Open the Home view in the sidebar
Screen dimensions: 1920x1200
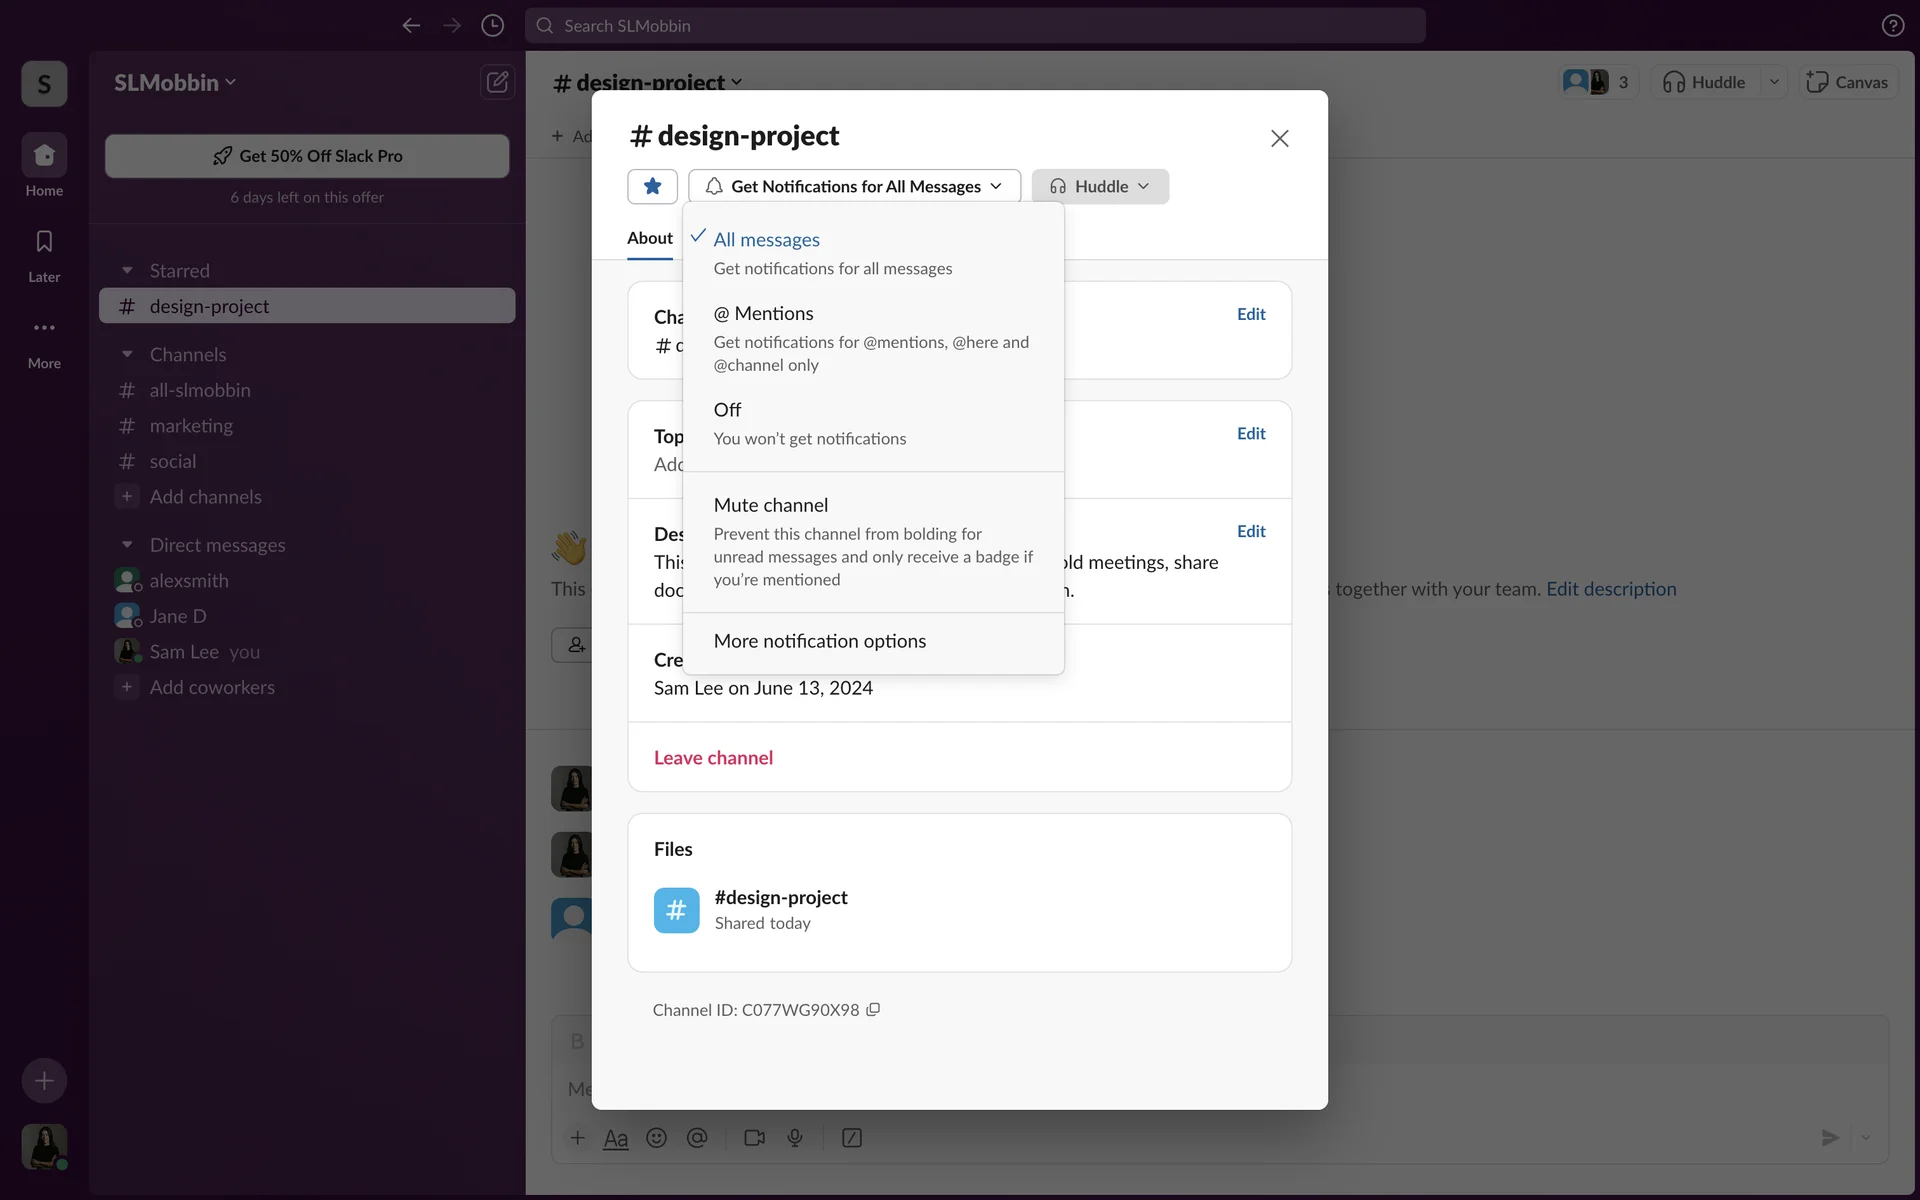click(x=44, y=156)
